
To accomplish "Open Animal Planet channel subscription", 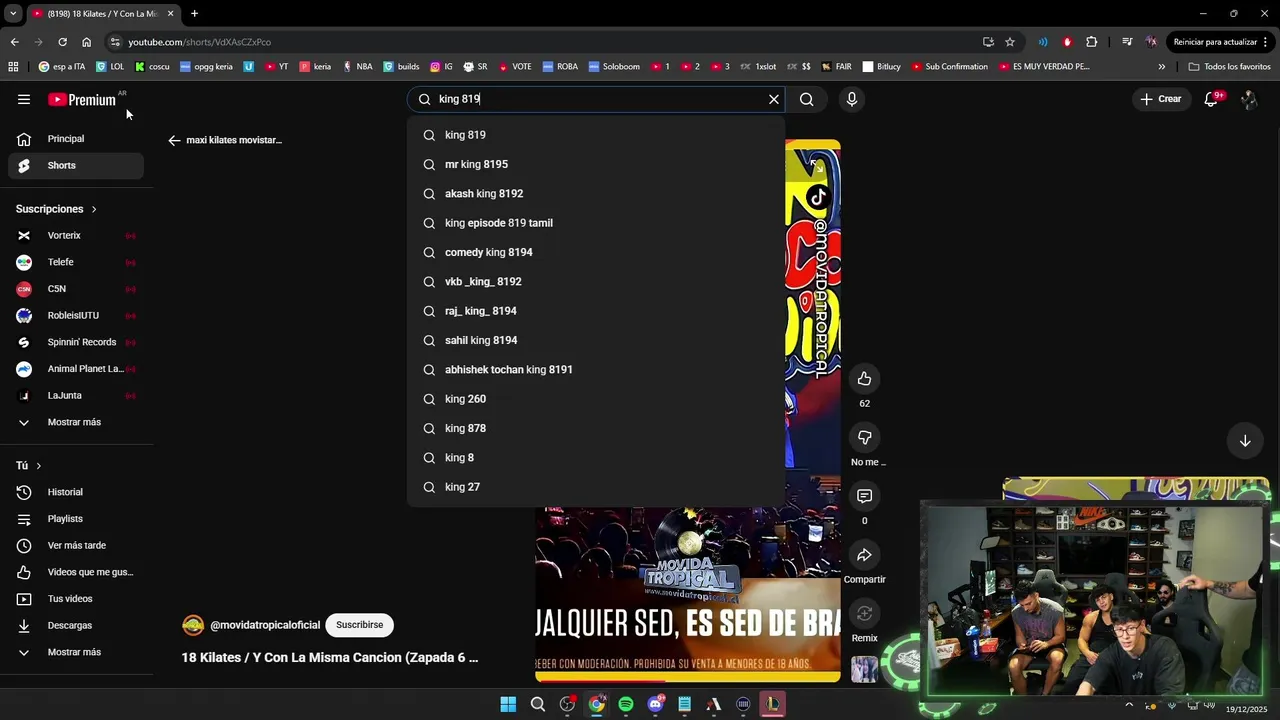I will point(76,369).
